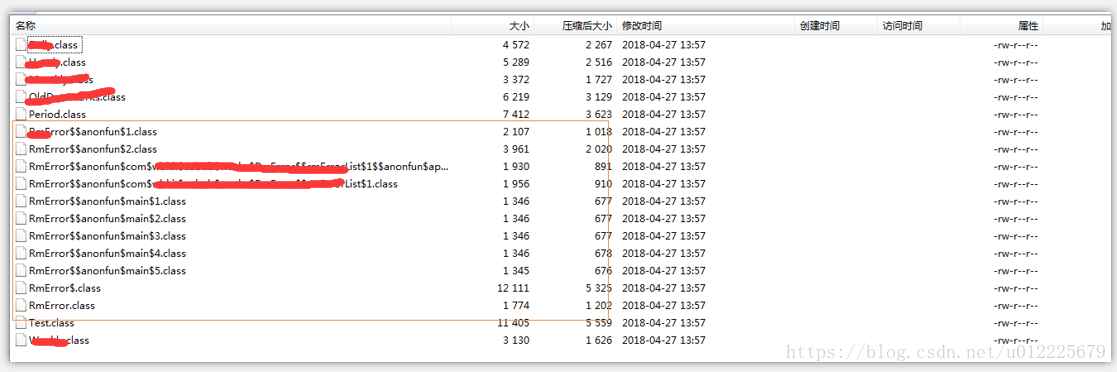Click the modified time in the Period.class row
The width and height of the screenshot is (1117, 372).
(664, 114)
